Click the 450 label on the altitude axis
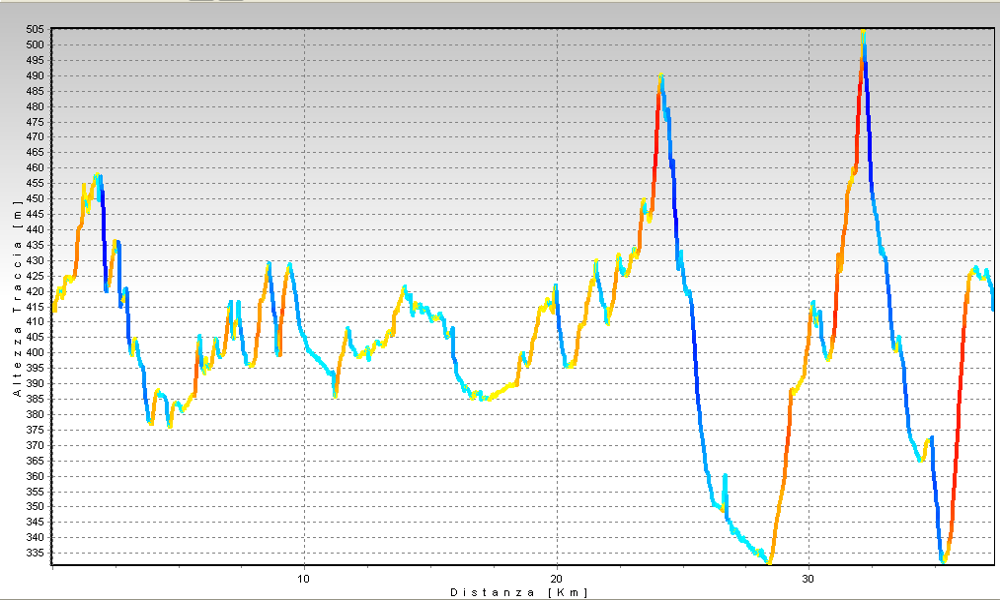1000x600 pixels. point(37,198)
